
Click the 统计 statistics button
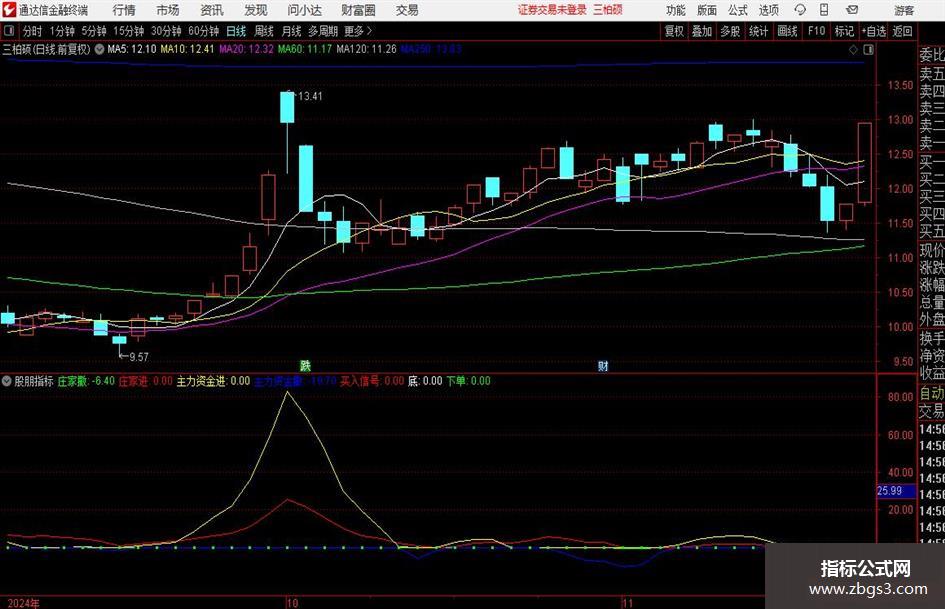[758, 31]
